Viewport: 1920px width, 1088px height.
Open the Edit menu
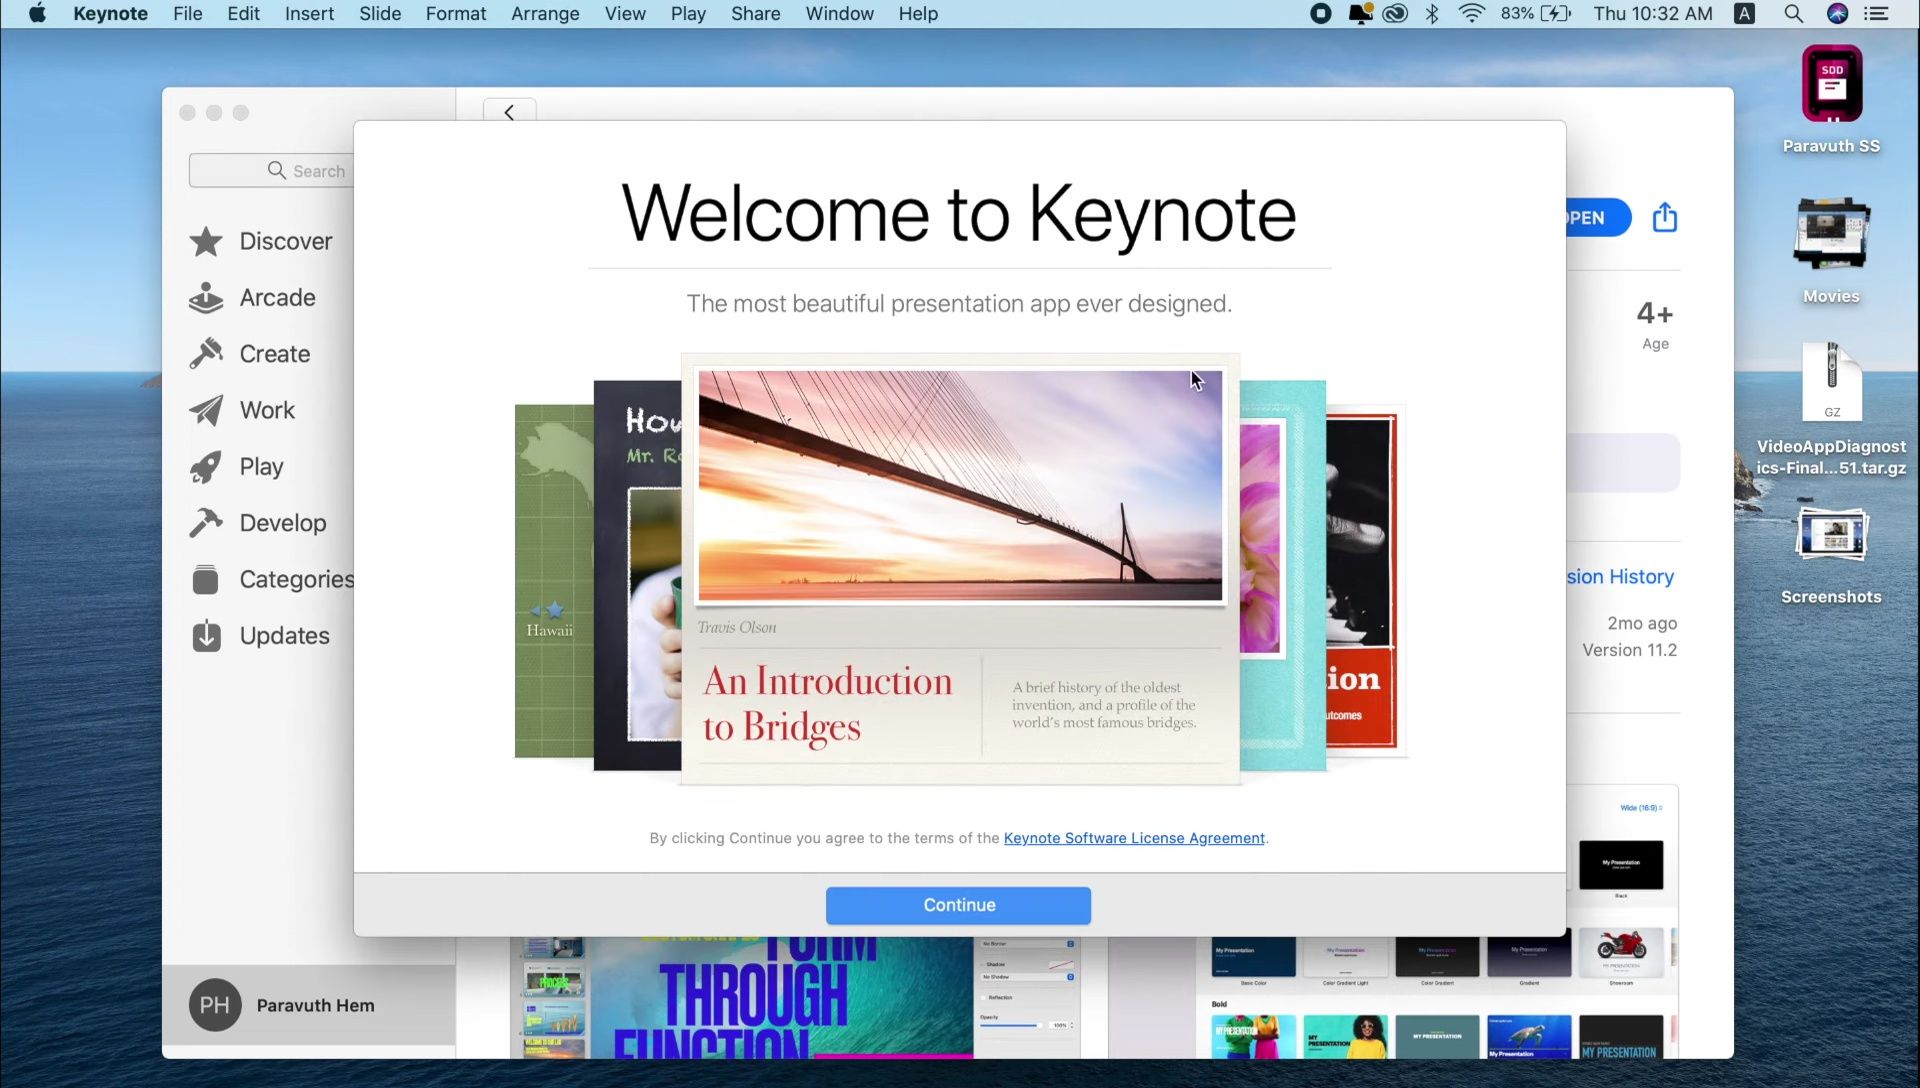[x=243, y=14]
